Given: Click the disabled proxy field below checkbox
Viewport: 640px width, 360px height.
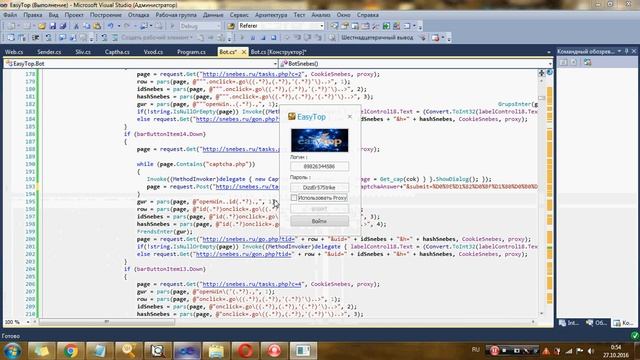Looking at the screenshot, I should 320,209.
